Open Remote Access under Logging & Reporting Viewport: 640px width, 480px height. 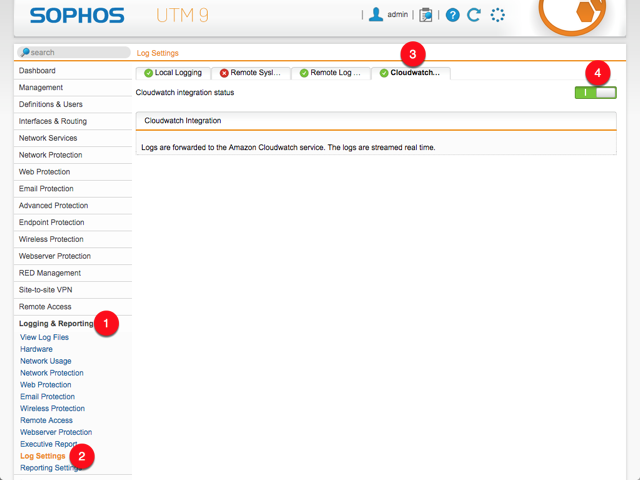(47, 420)
